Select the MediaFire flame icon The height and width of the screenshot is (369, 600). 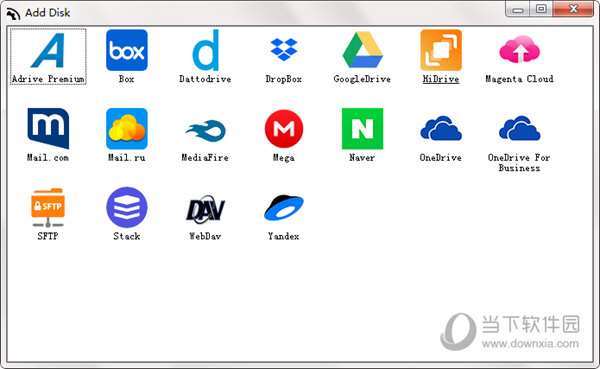pyautogui.click(x=205, y=131)
